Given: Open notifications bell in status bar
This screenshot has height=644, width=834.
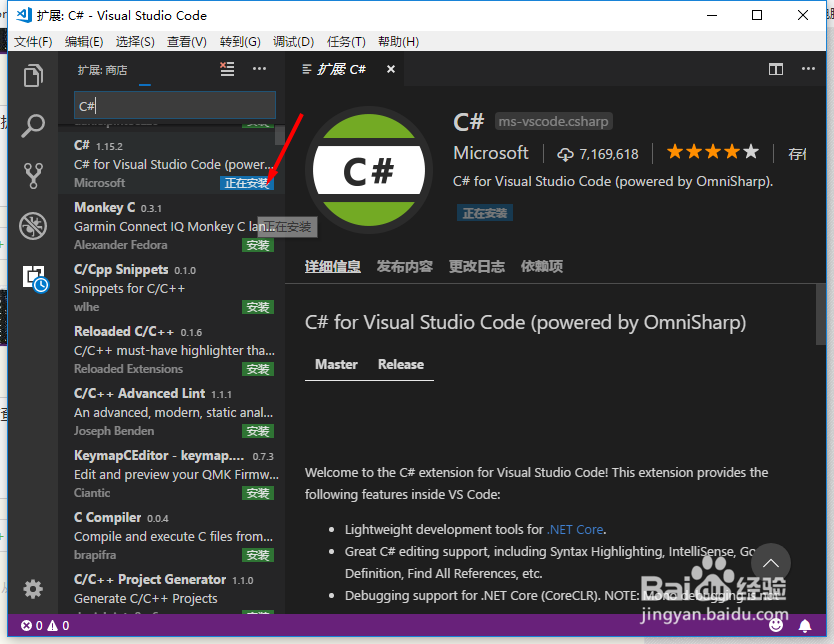Looking at the screenshot, I should pyautogui.click(x=805, y=626).
